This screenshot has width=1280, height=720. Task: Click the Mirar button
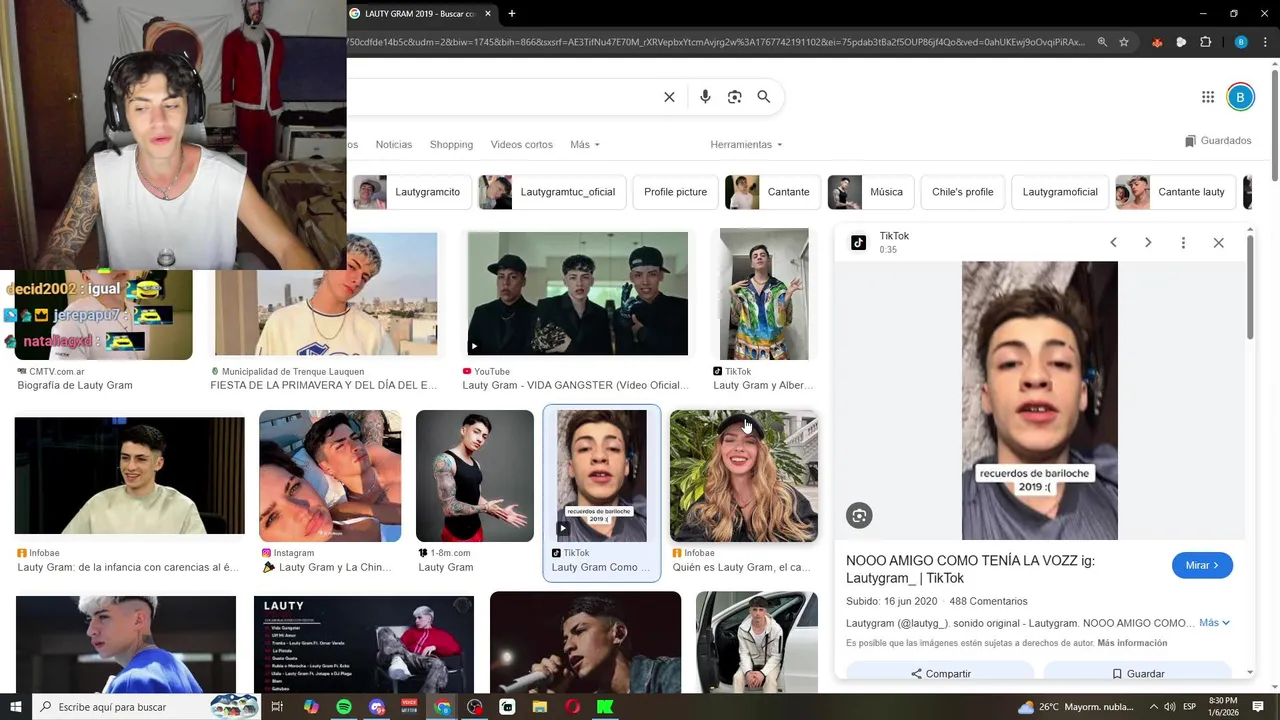pos(1202,565)
